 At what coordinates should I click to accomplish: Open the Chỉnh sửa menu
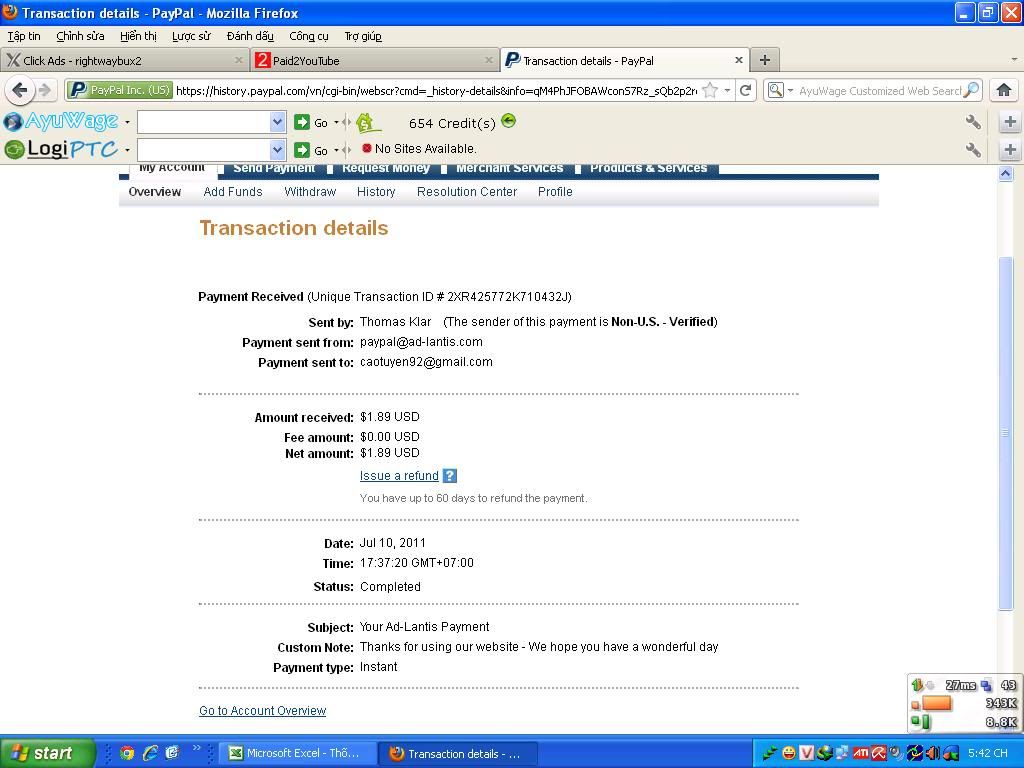(80, 36)
